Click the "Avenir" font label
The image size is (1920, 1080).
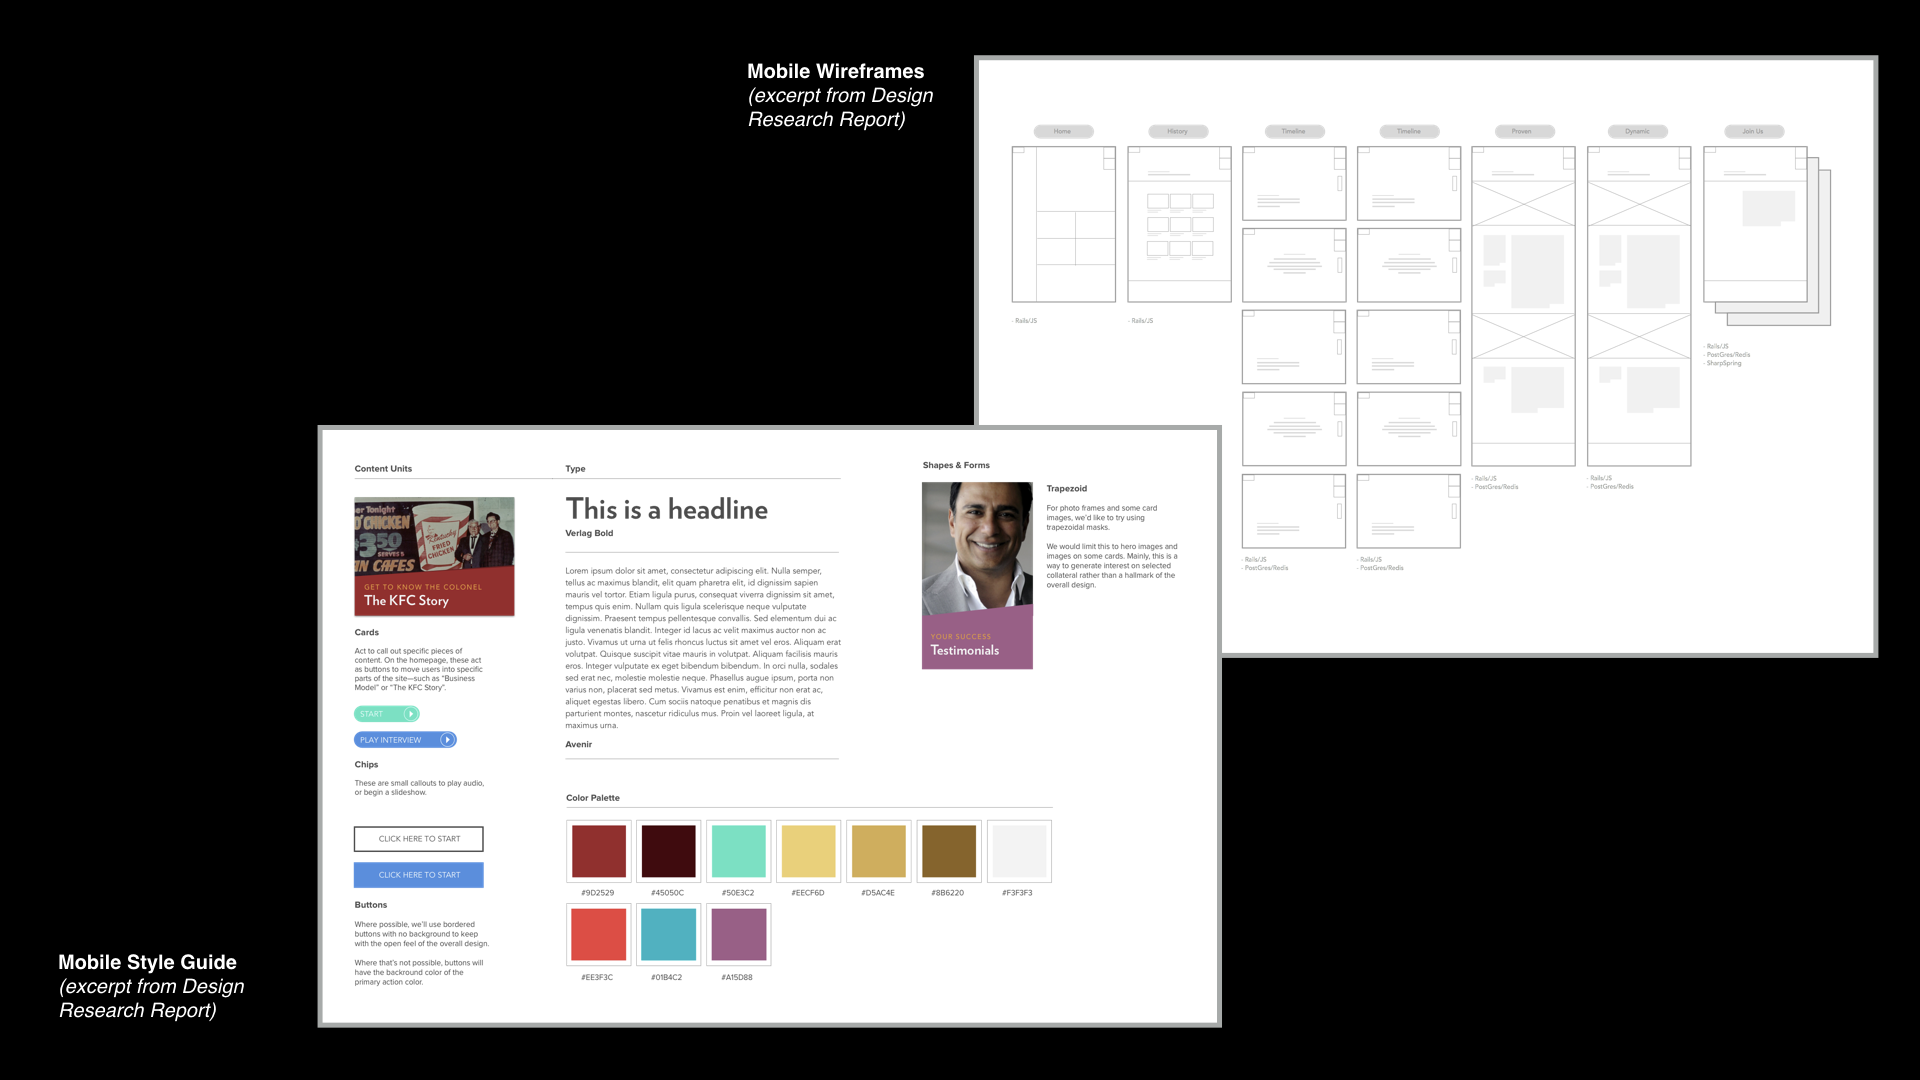[579, 744]
